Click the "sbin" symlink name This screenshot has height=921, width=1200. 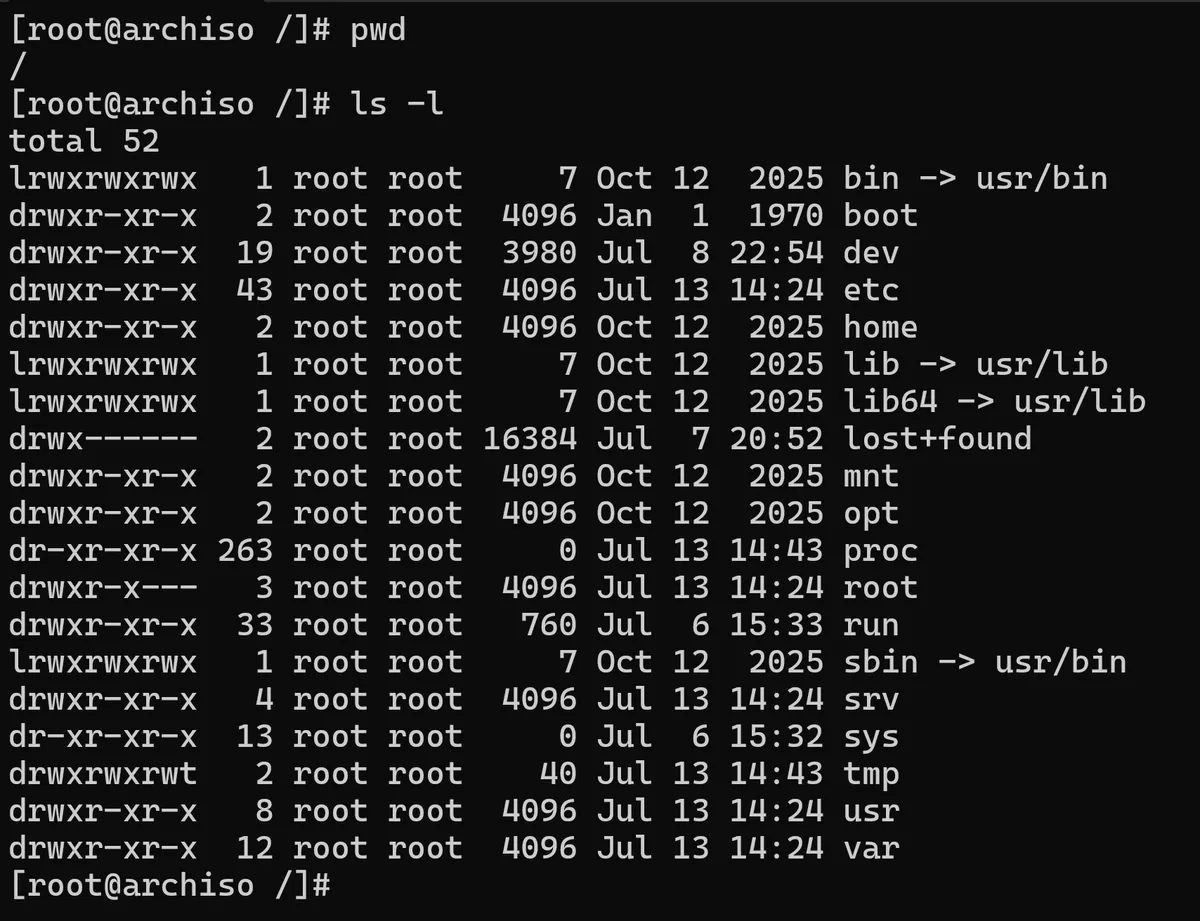pyautogui.click(x=880, y=662)
